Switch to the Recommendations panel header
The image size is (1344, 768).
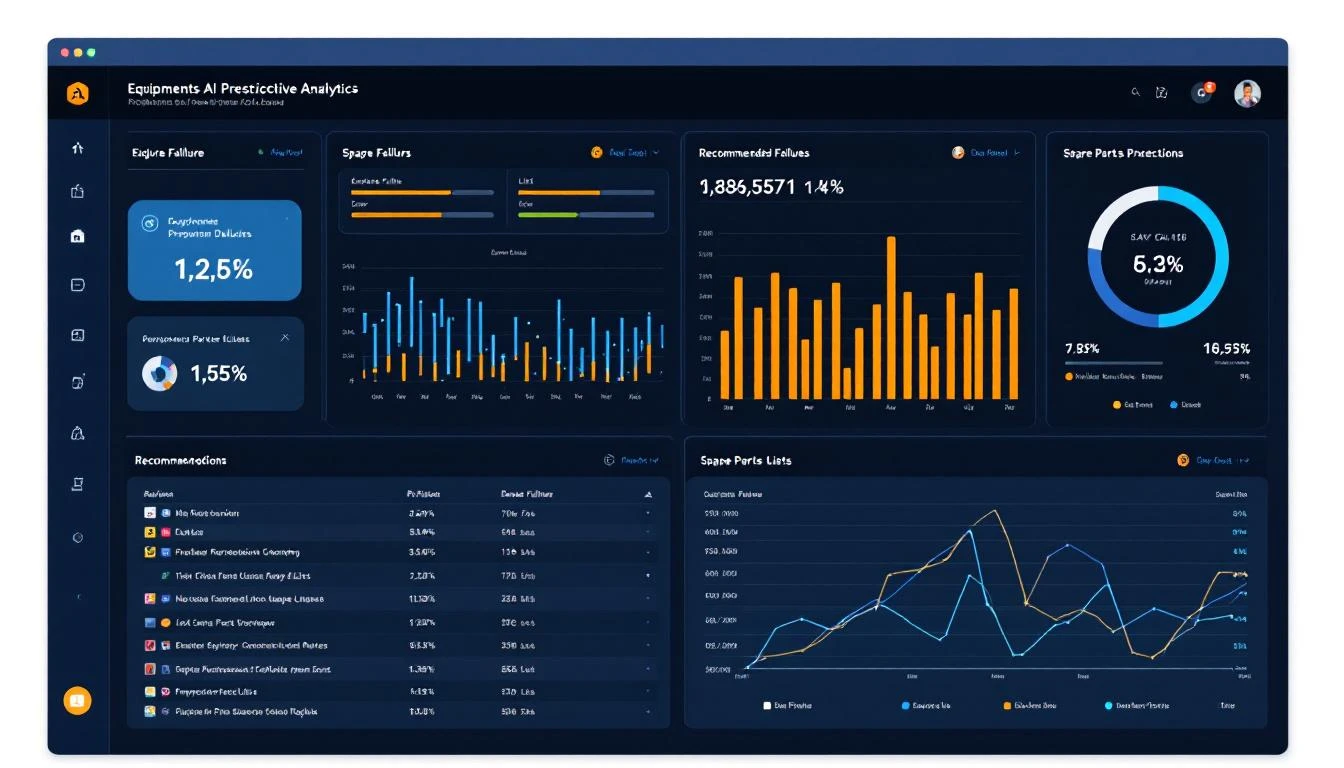[x=181, y=460]
